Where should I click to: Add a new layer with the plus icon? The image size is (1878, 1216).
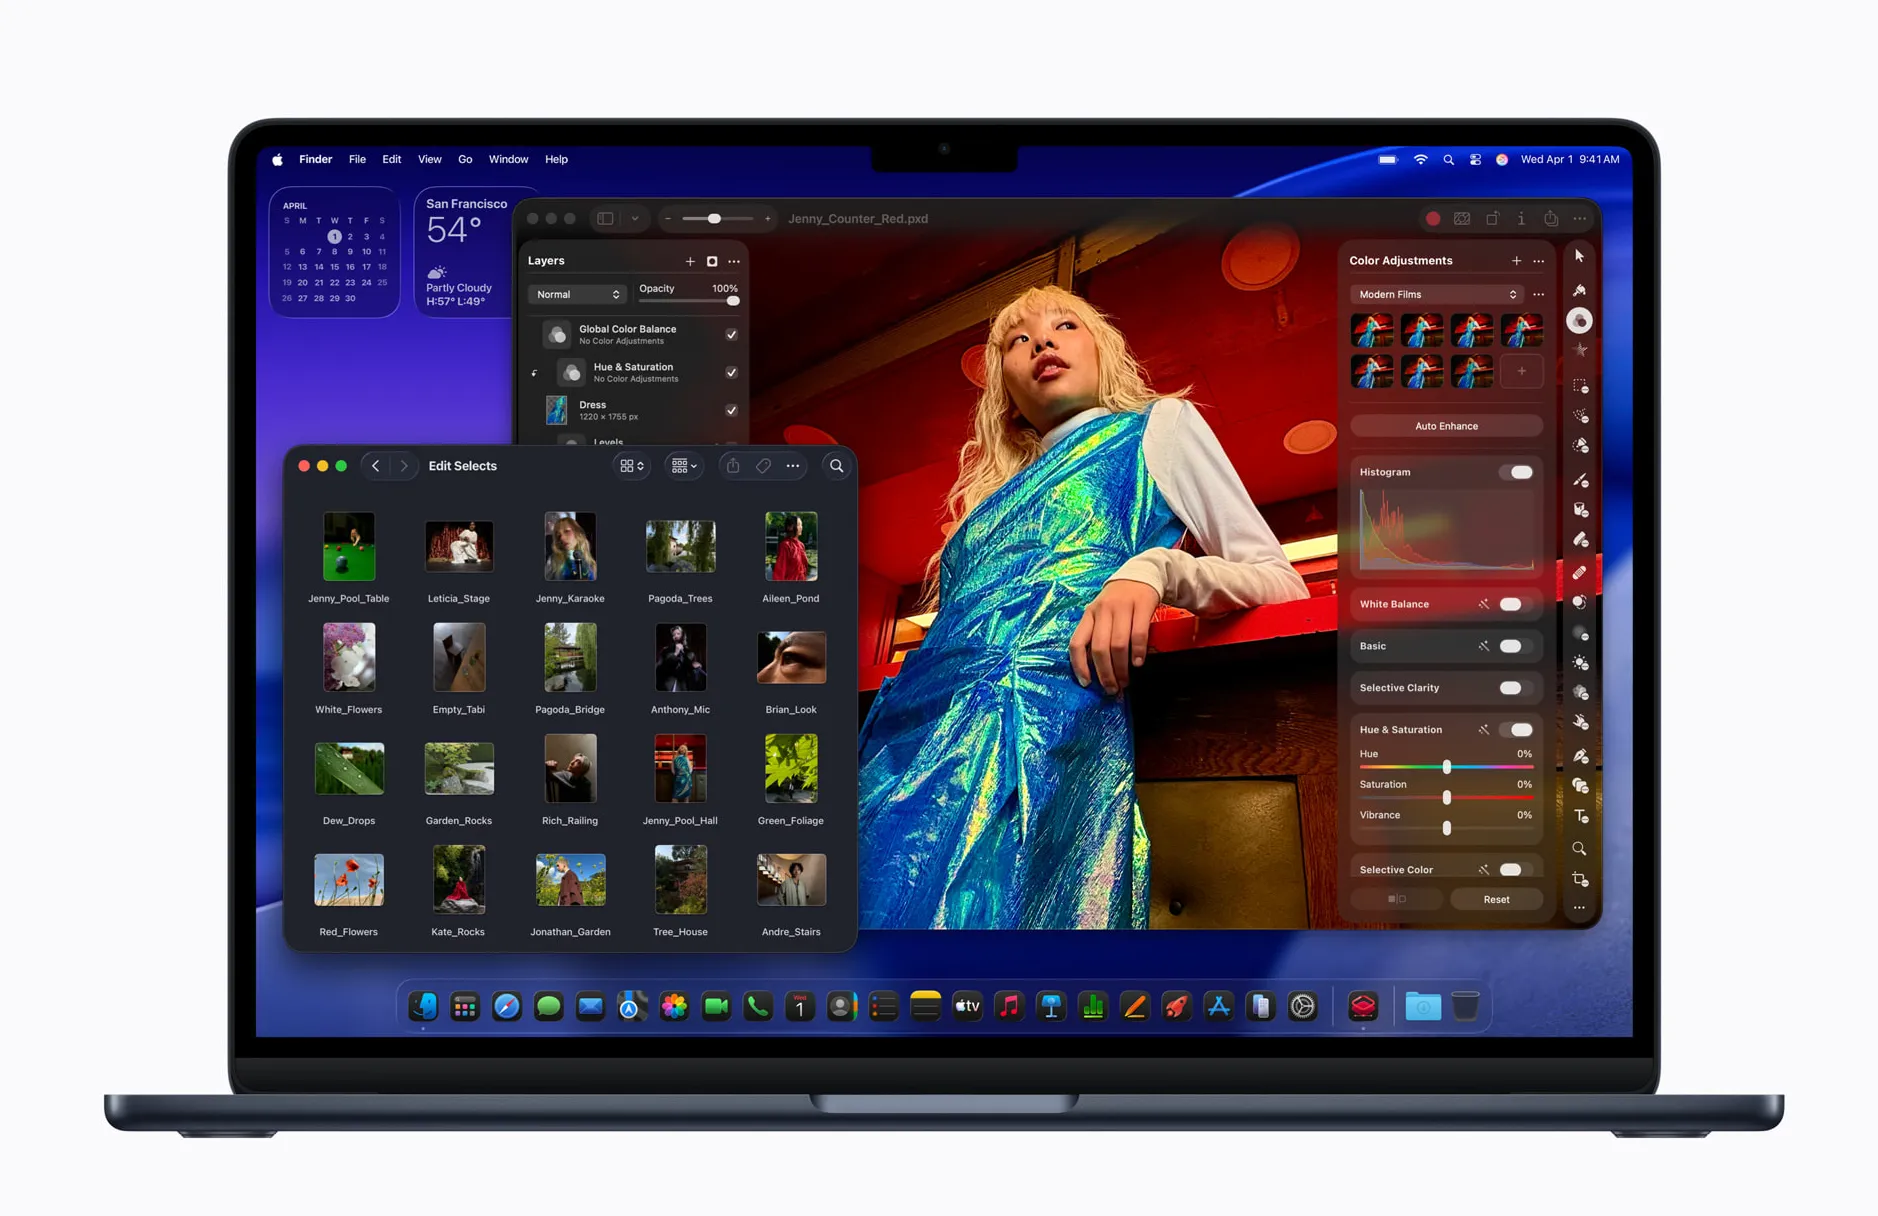(x=690, y=261)
